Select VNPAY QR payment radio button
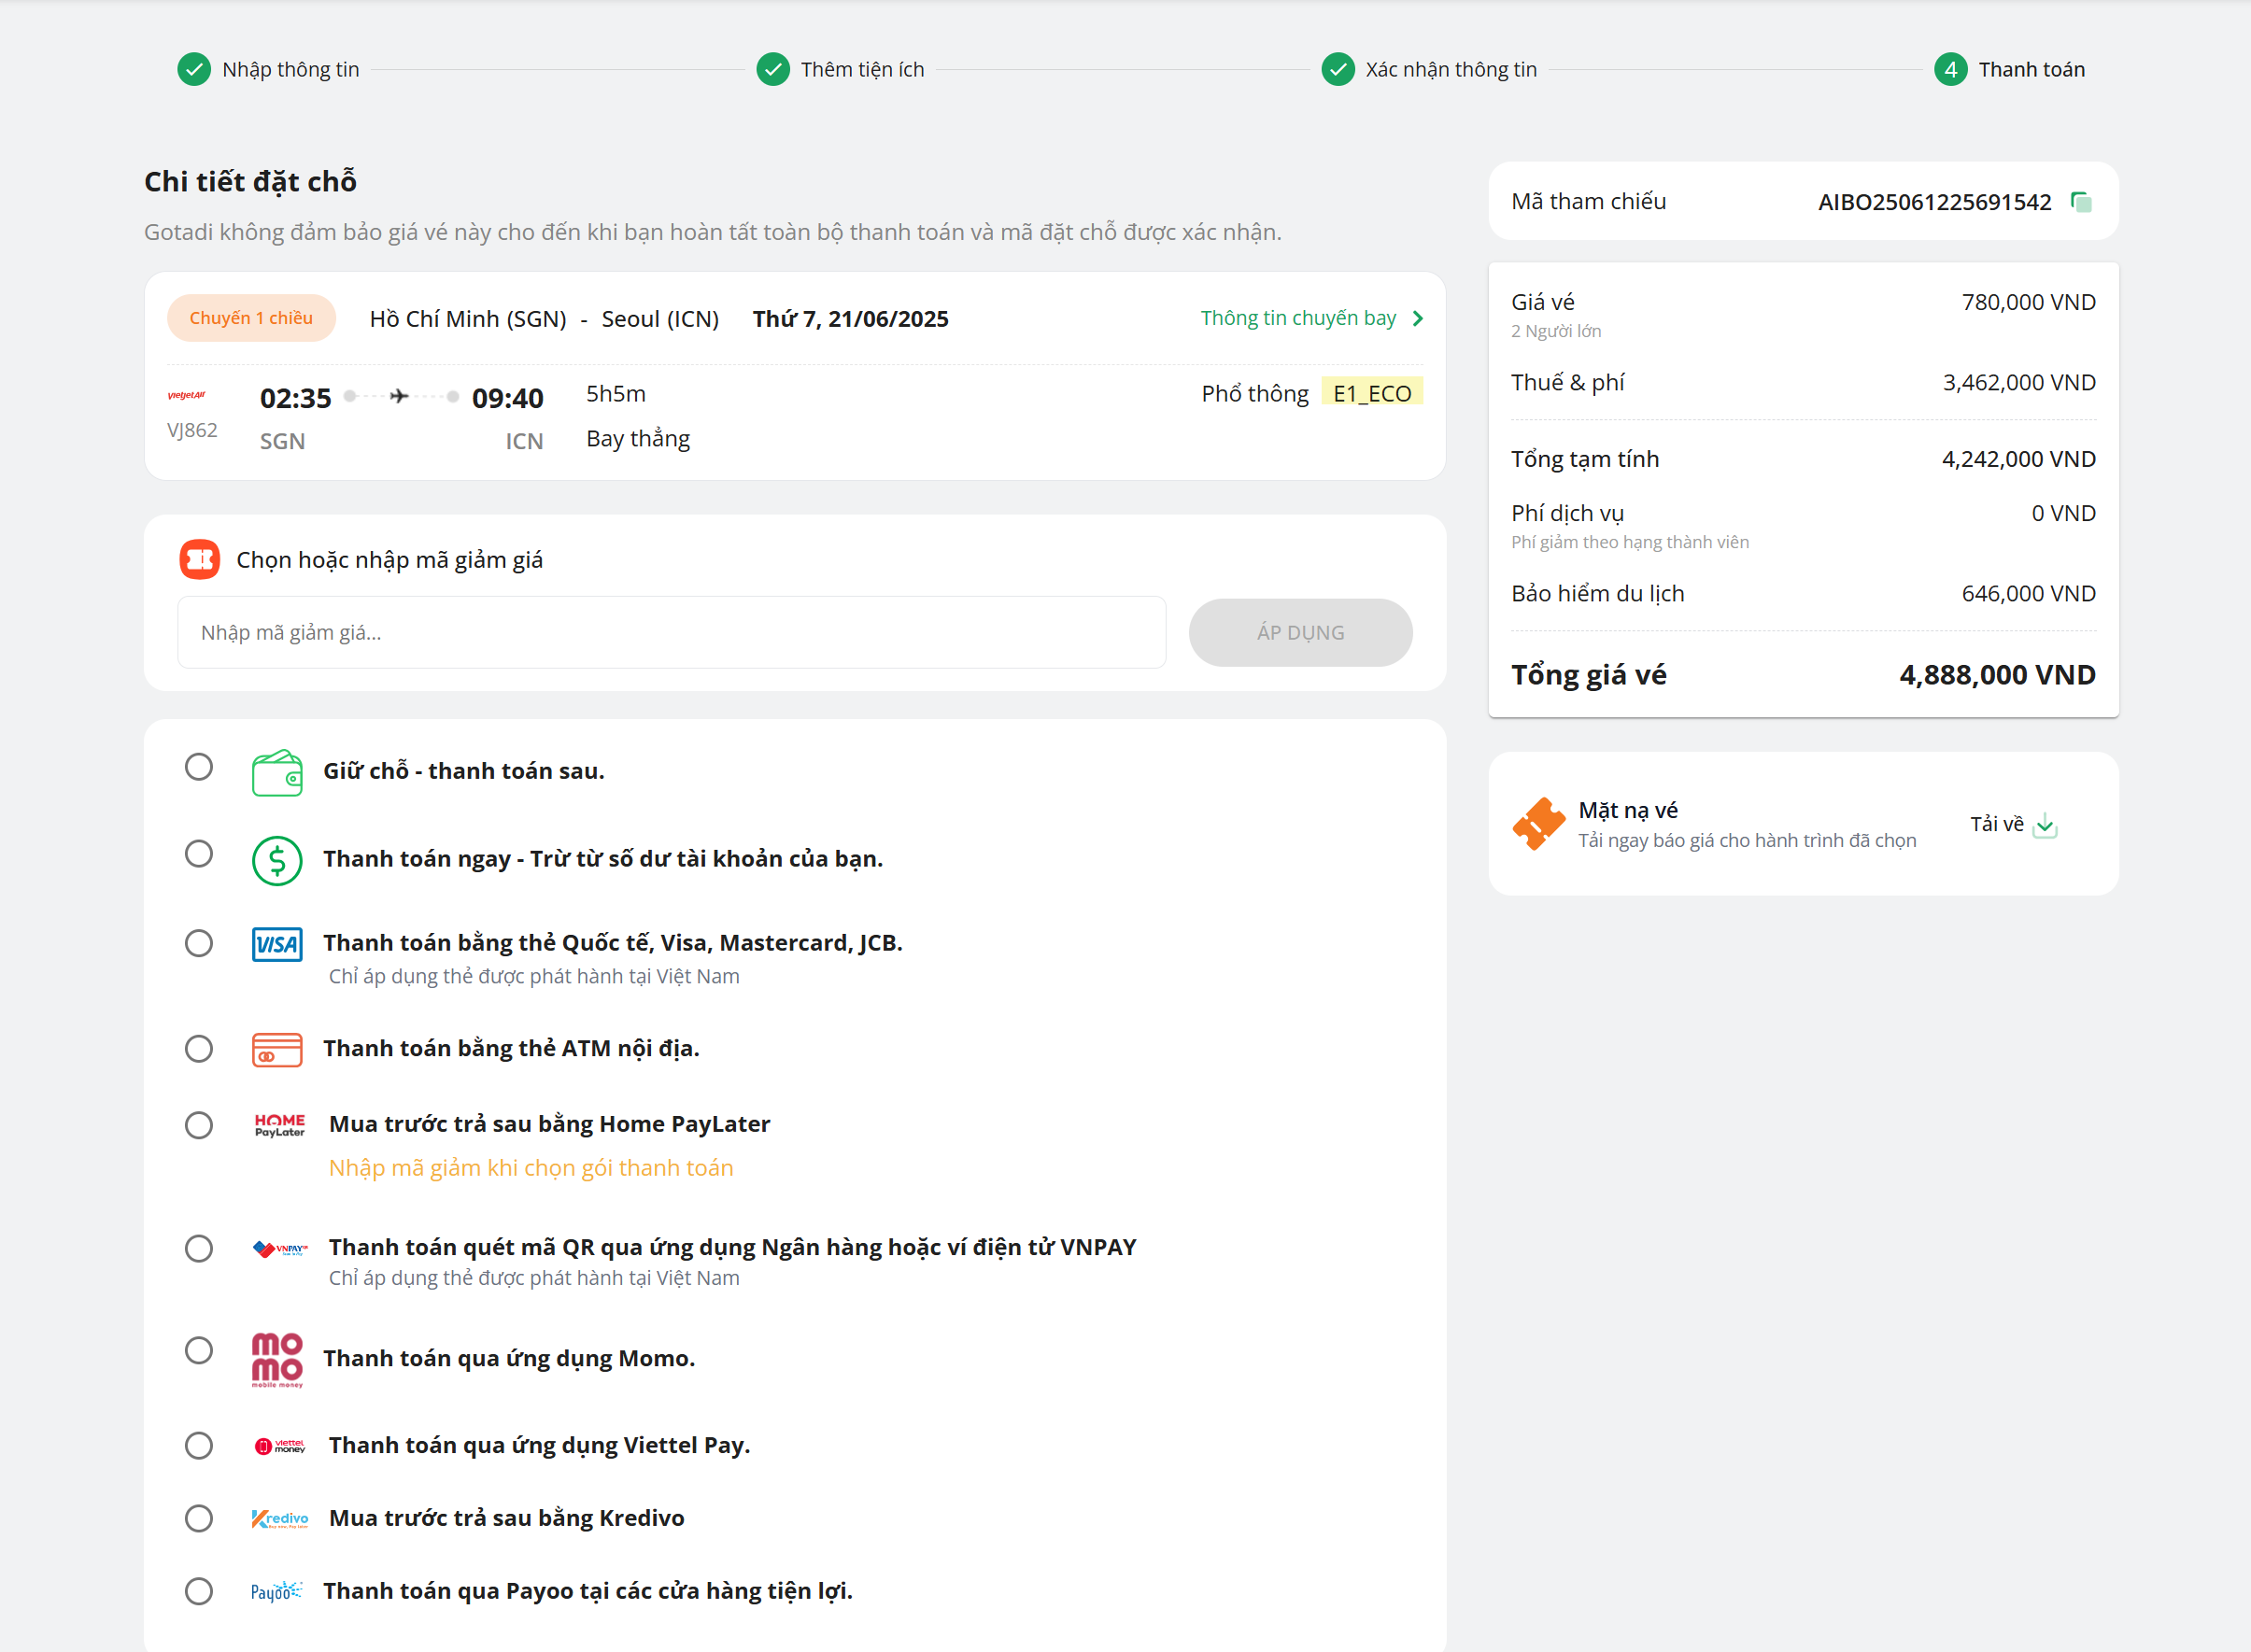Screen dimensions: 2251x1652 click(199, 1248)
